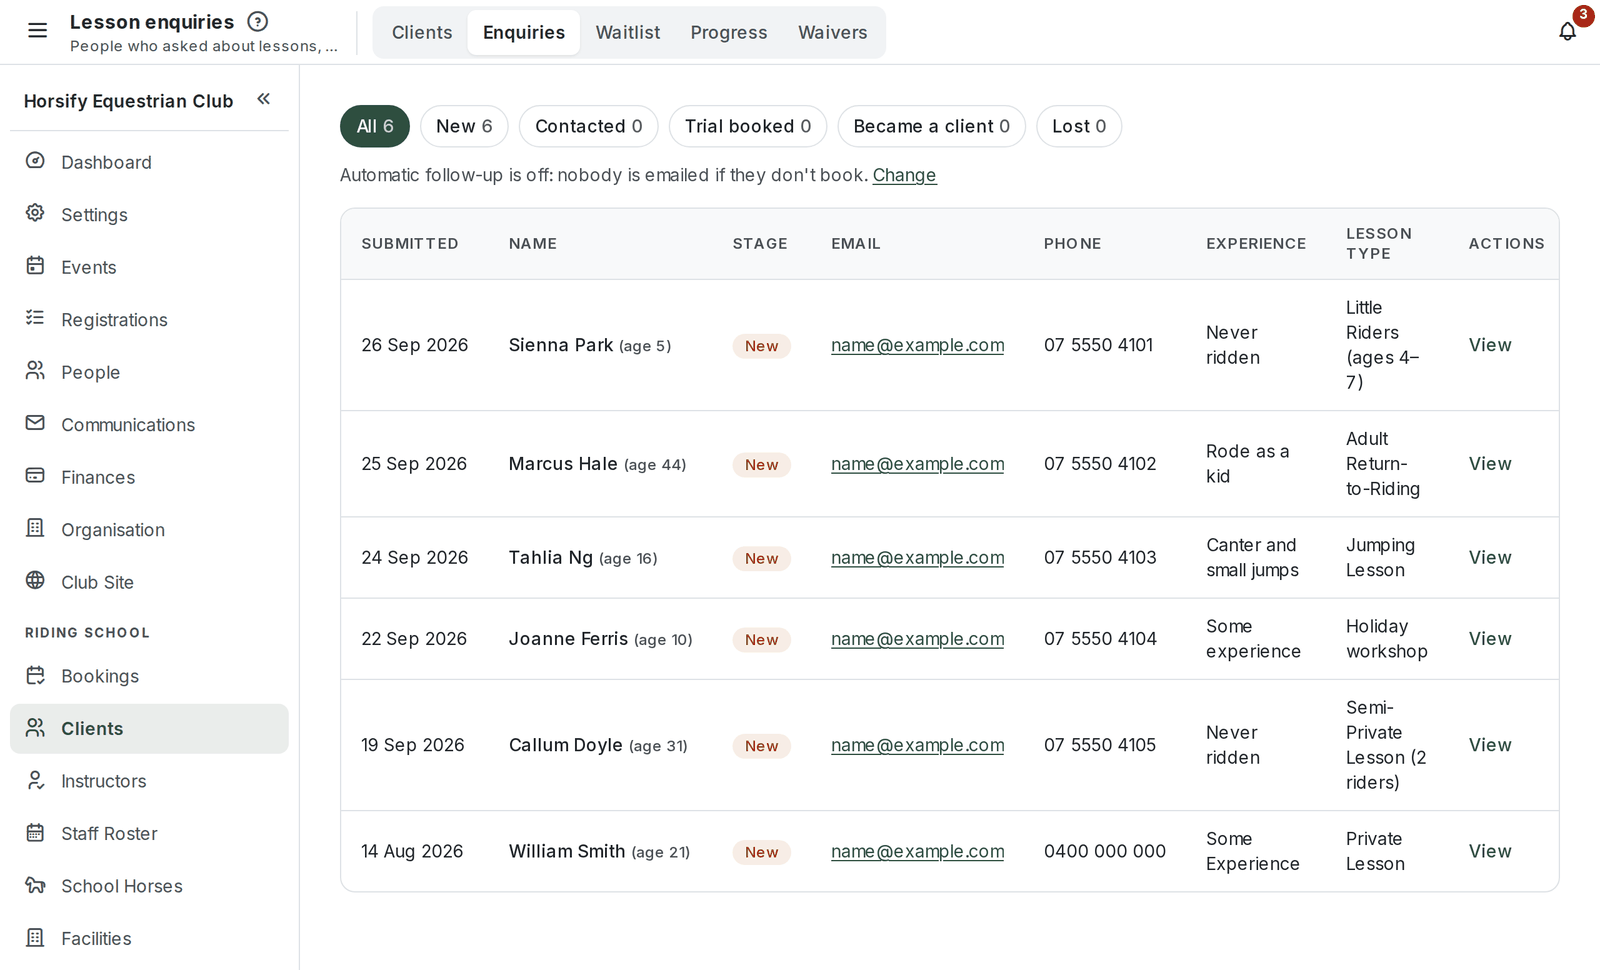Click the Staff Roster calendar icon
Viewport: 1600px width, 970px height.
tap(35, 833)
